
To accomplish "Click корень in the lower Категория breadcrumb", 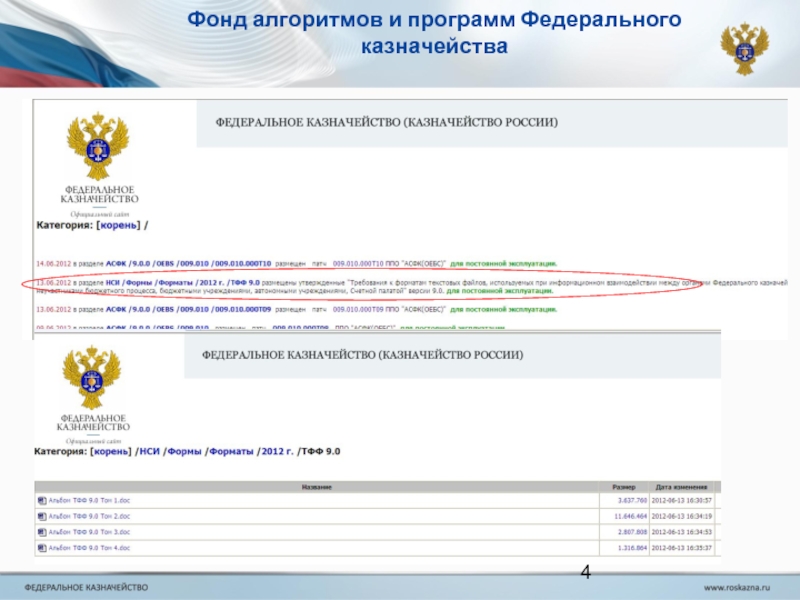I will coord(111,452).
